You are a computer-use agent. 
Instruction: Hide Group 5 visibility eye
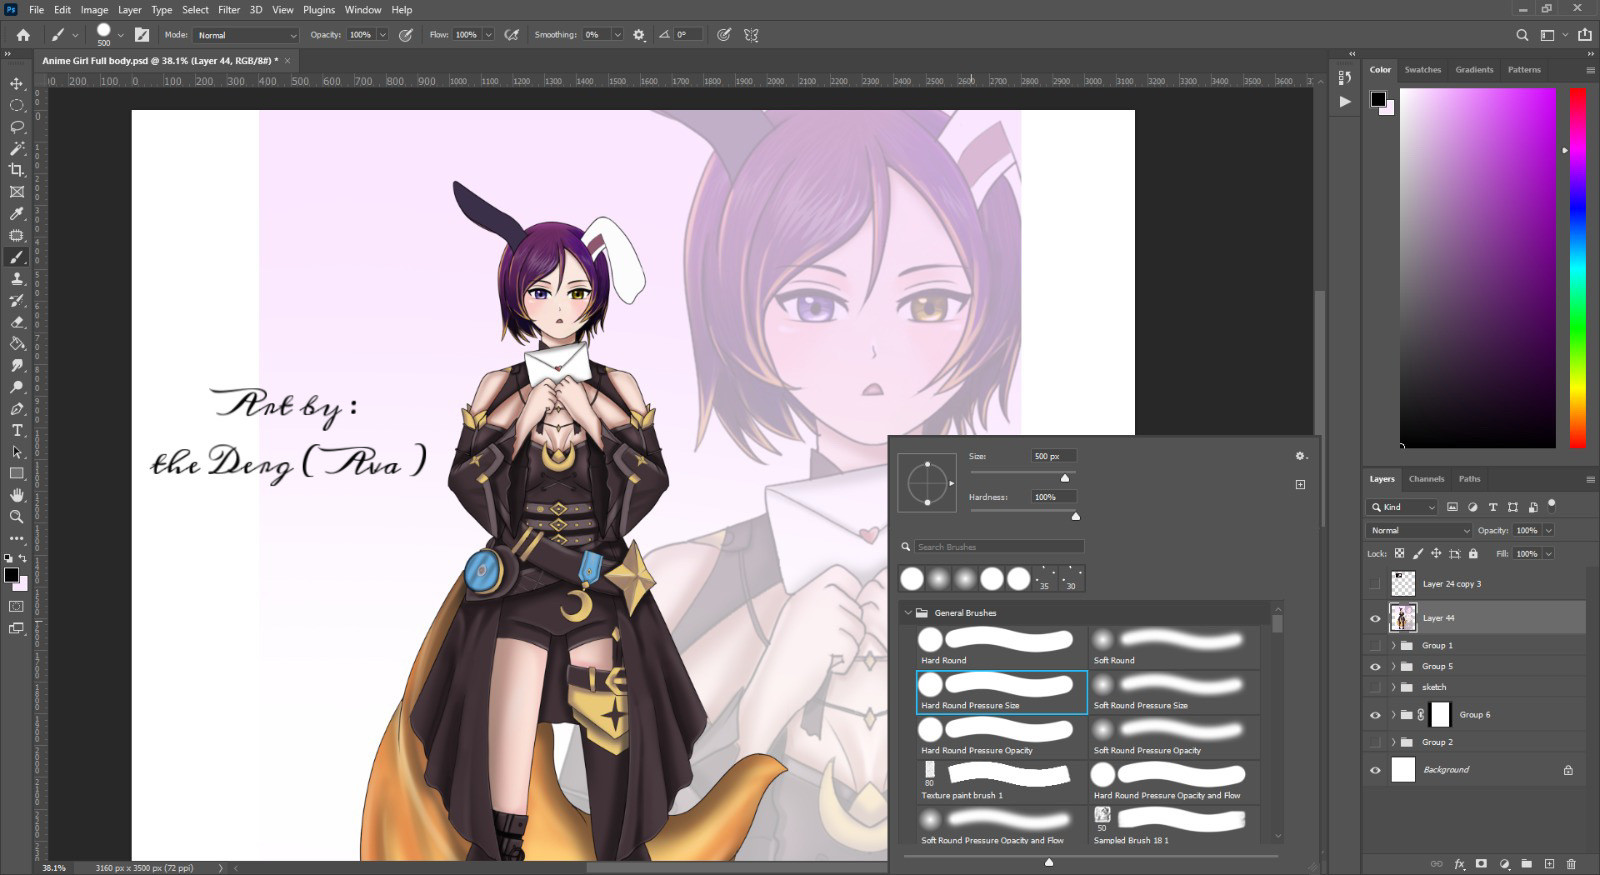[x=1375, y=666]
